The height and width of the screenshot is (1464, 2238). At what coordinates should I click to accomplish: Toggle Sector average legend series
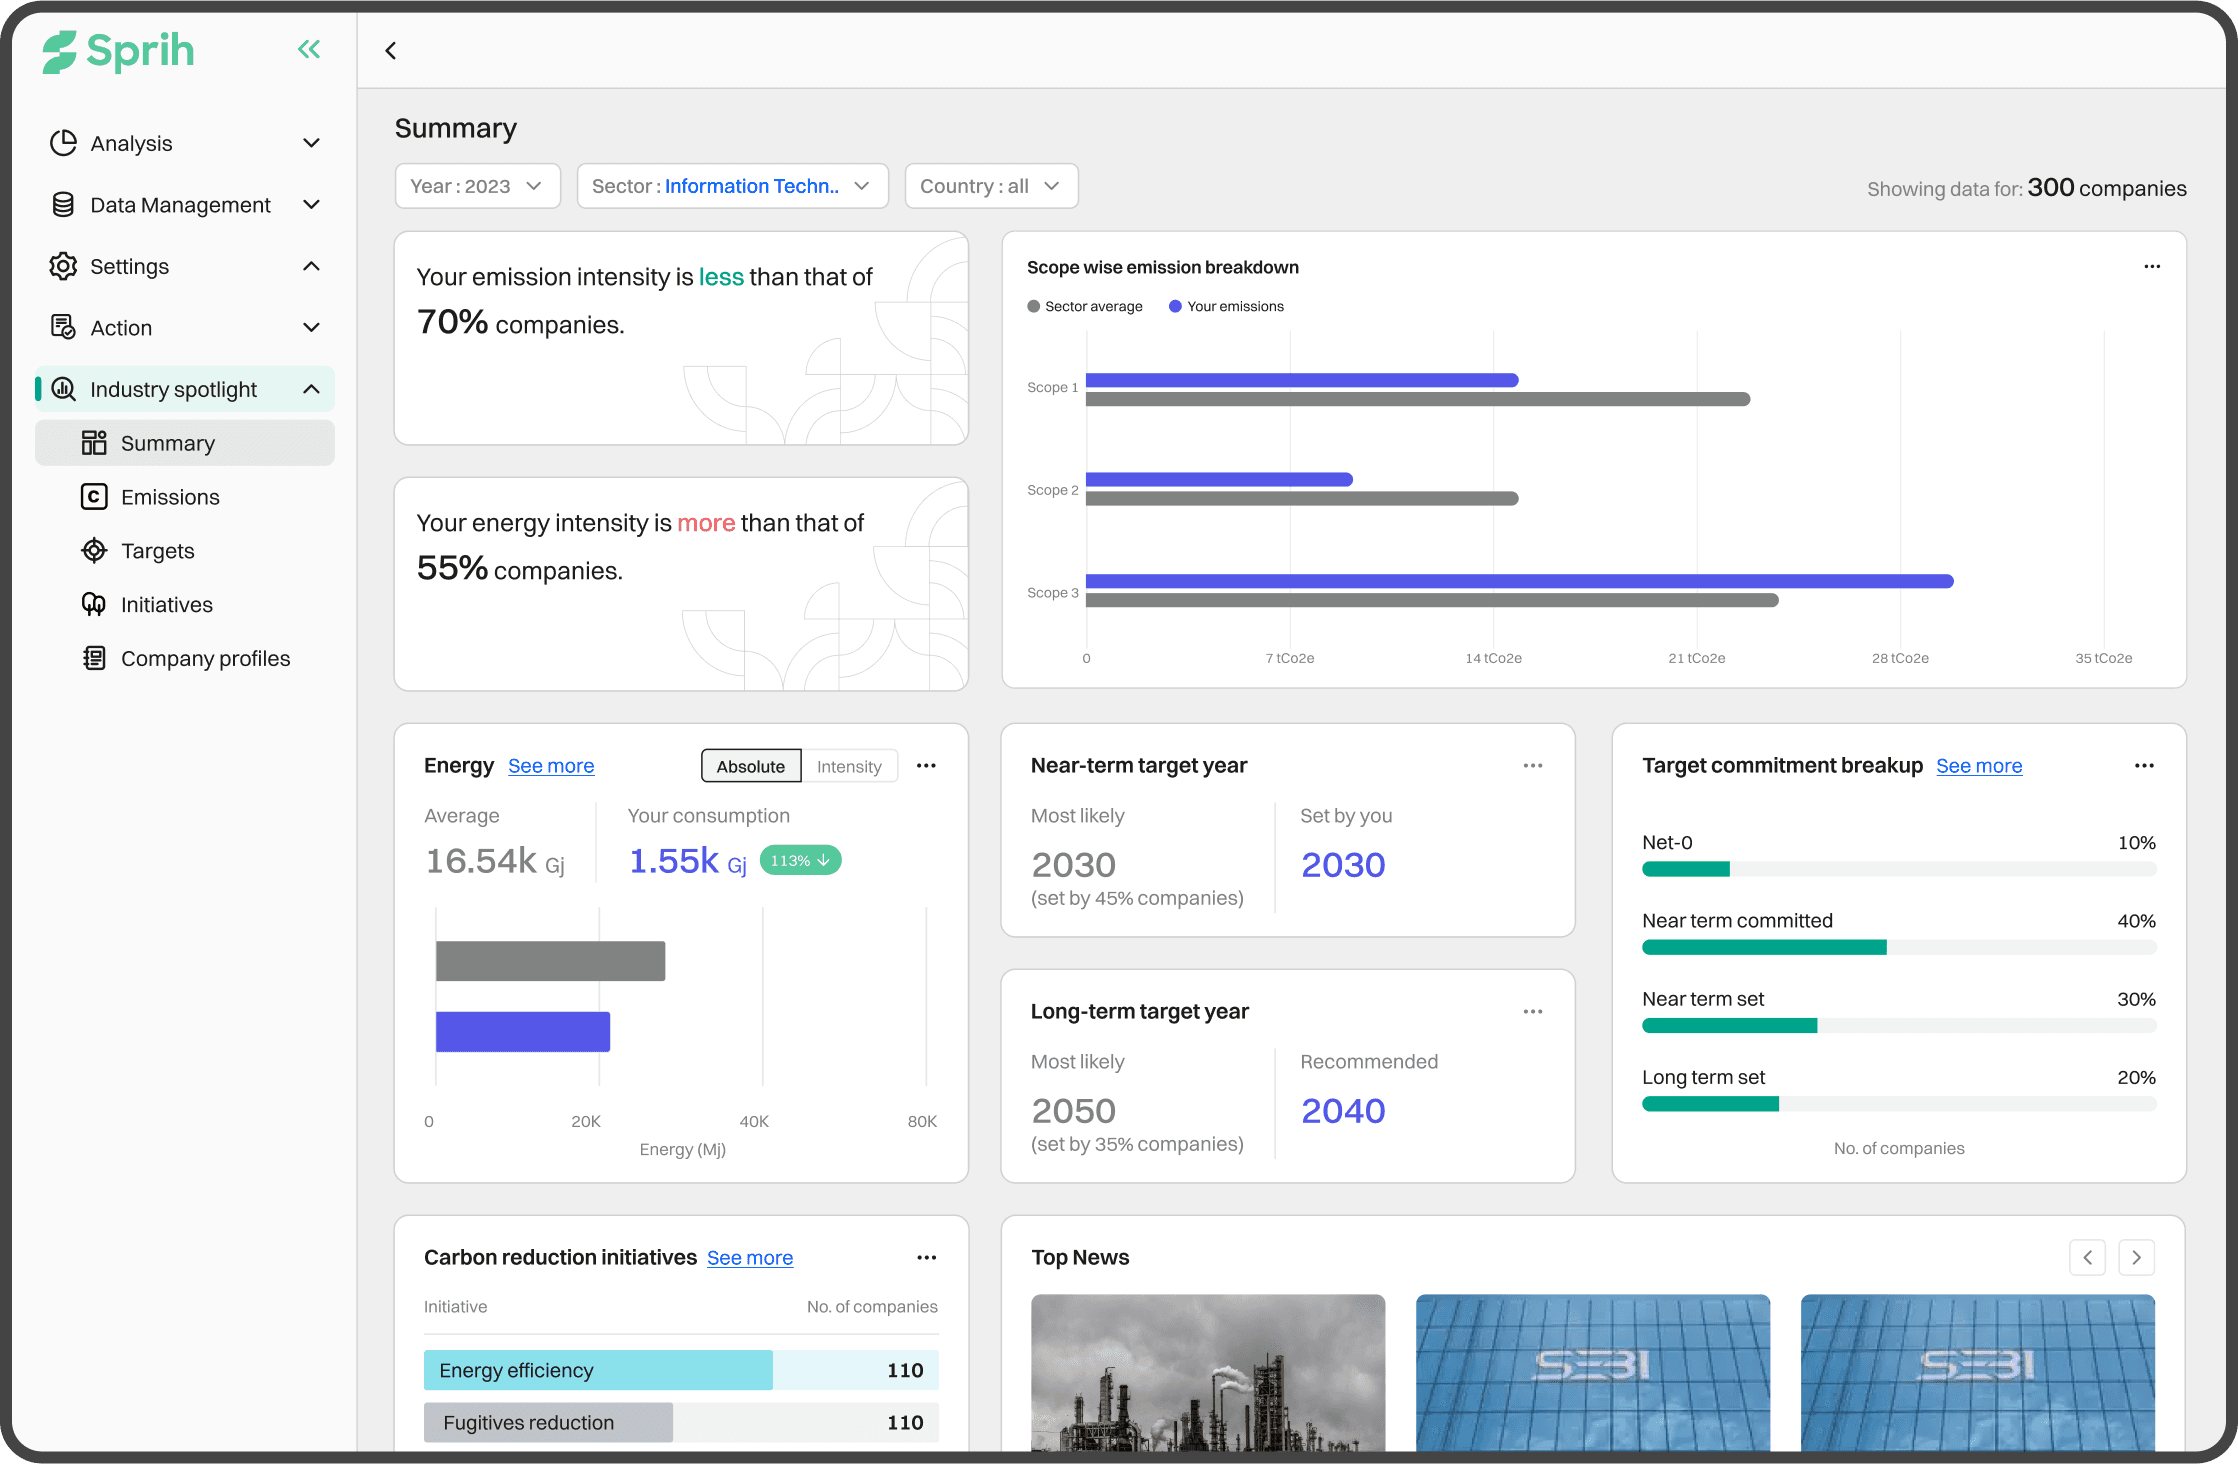(1085, 307)
